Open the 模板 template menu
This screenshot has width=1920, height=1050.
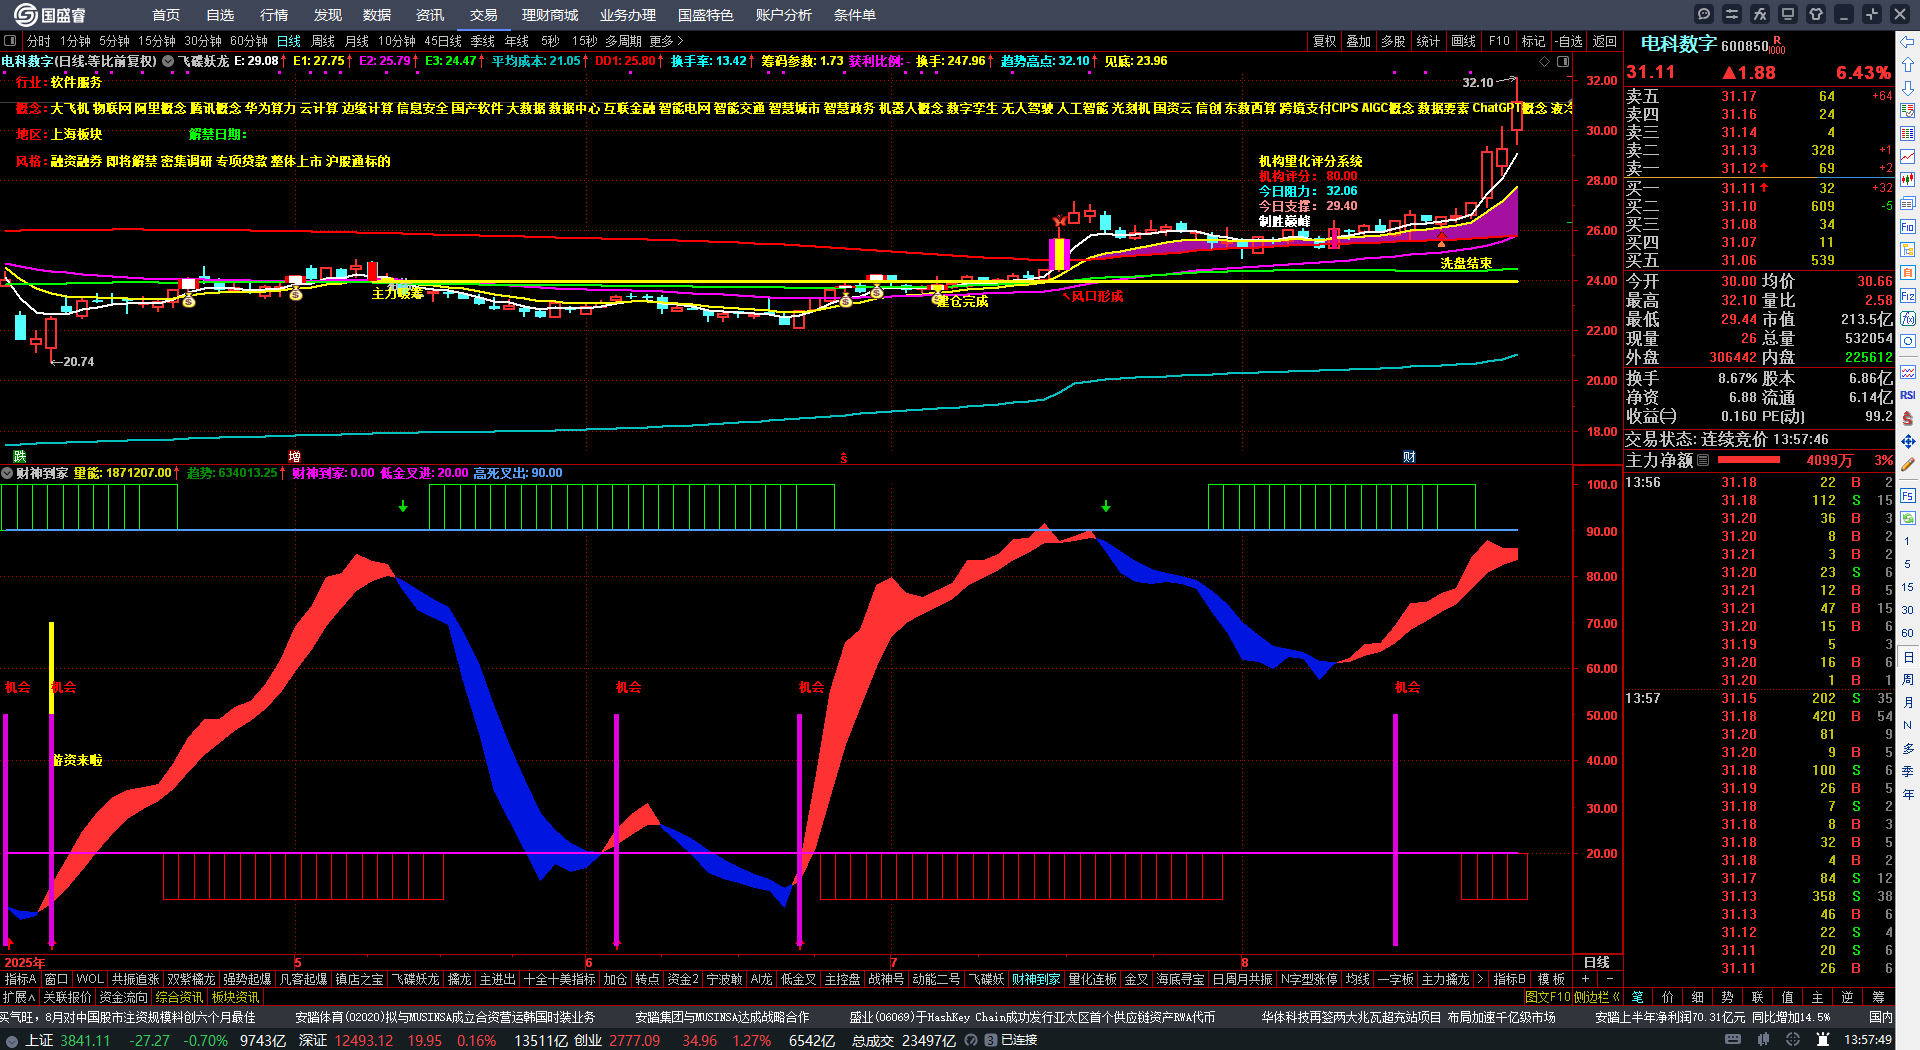tap(1551, 979)
